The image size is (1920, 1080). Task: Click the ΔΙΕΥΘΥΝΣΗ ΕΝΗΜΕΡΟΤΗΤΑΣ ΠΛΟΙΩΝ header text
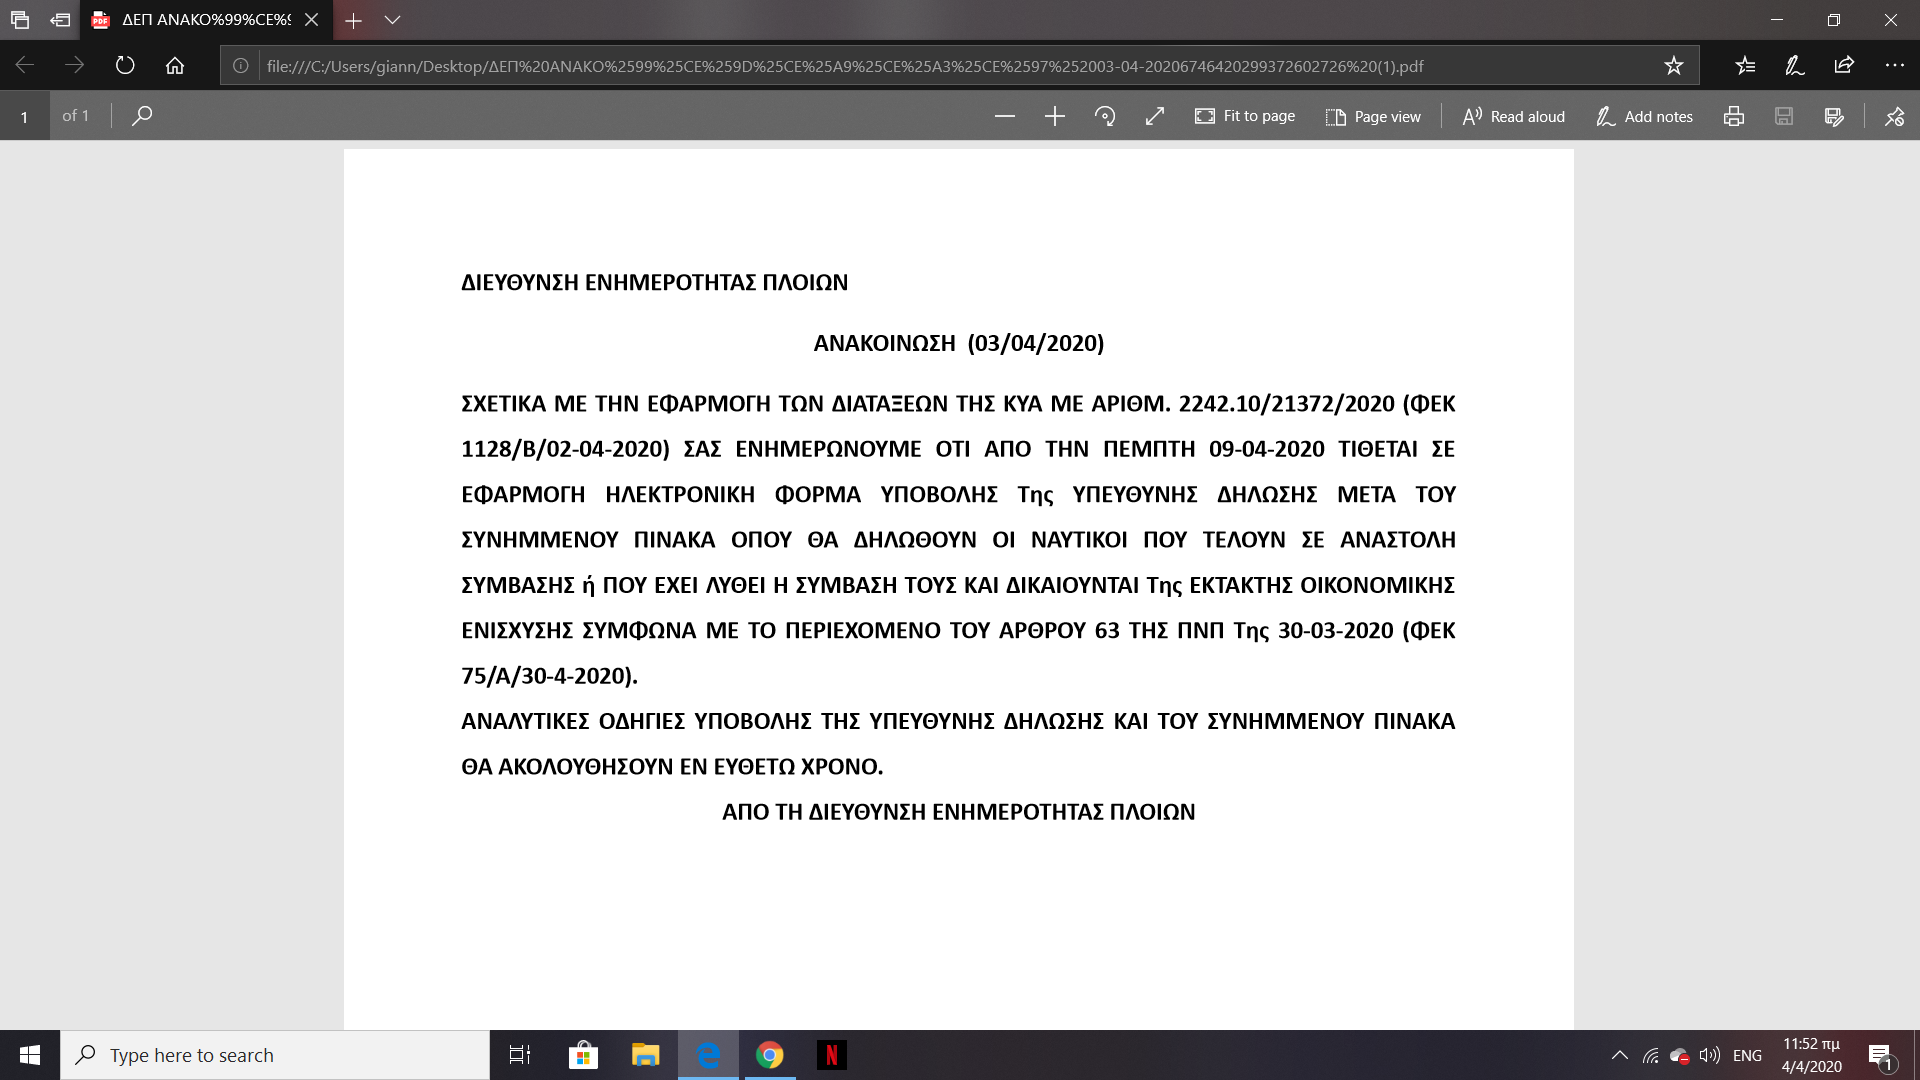(654, 282)
